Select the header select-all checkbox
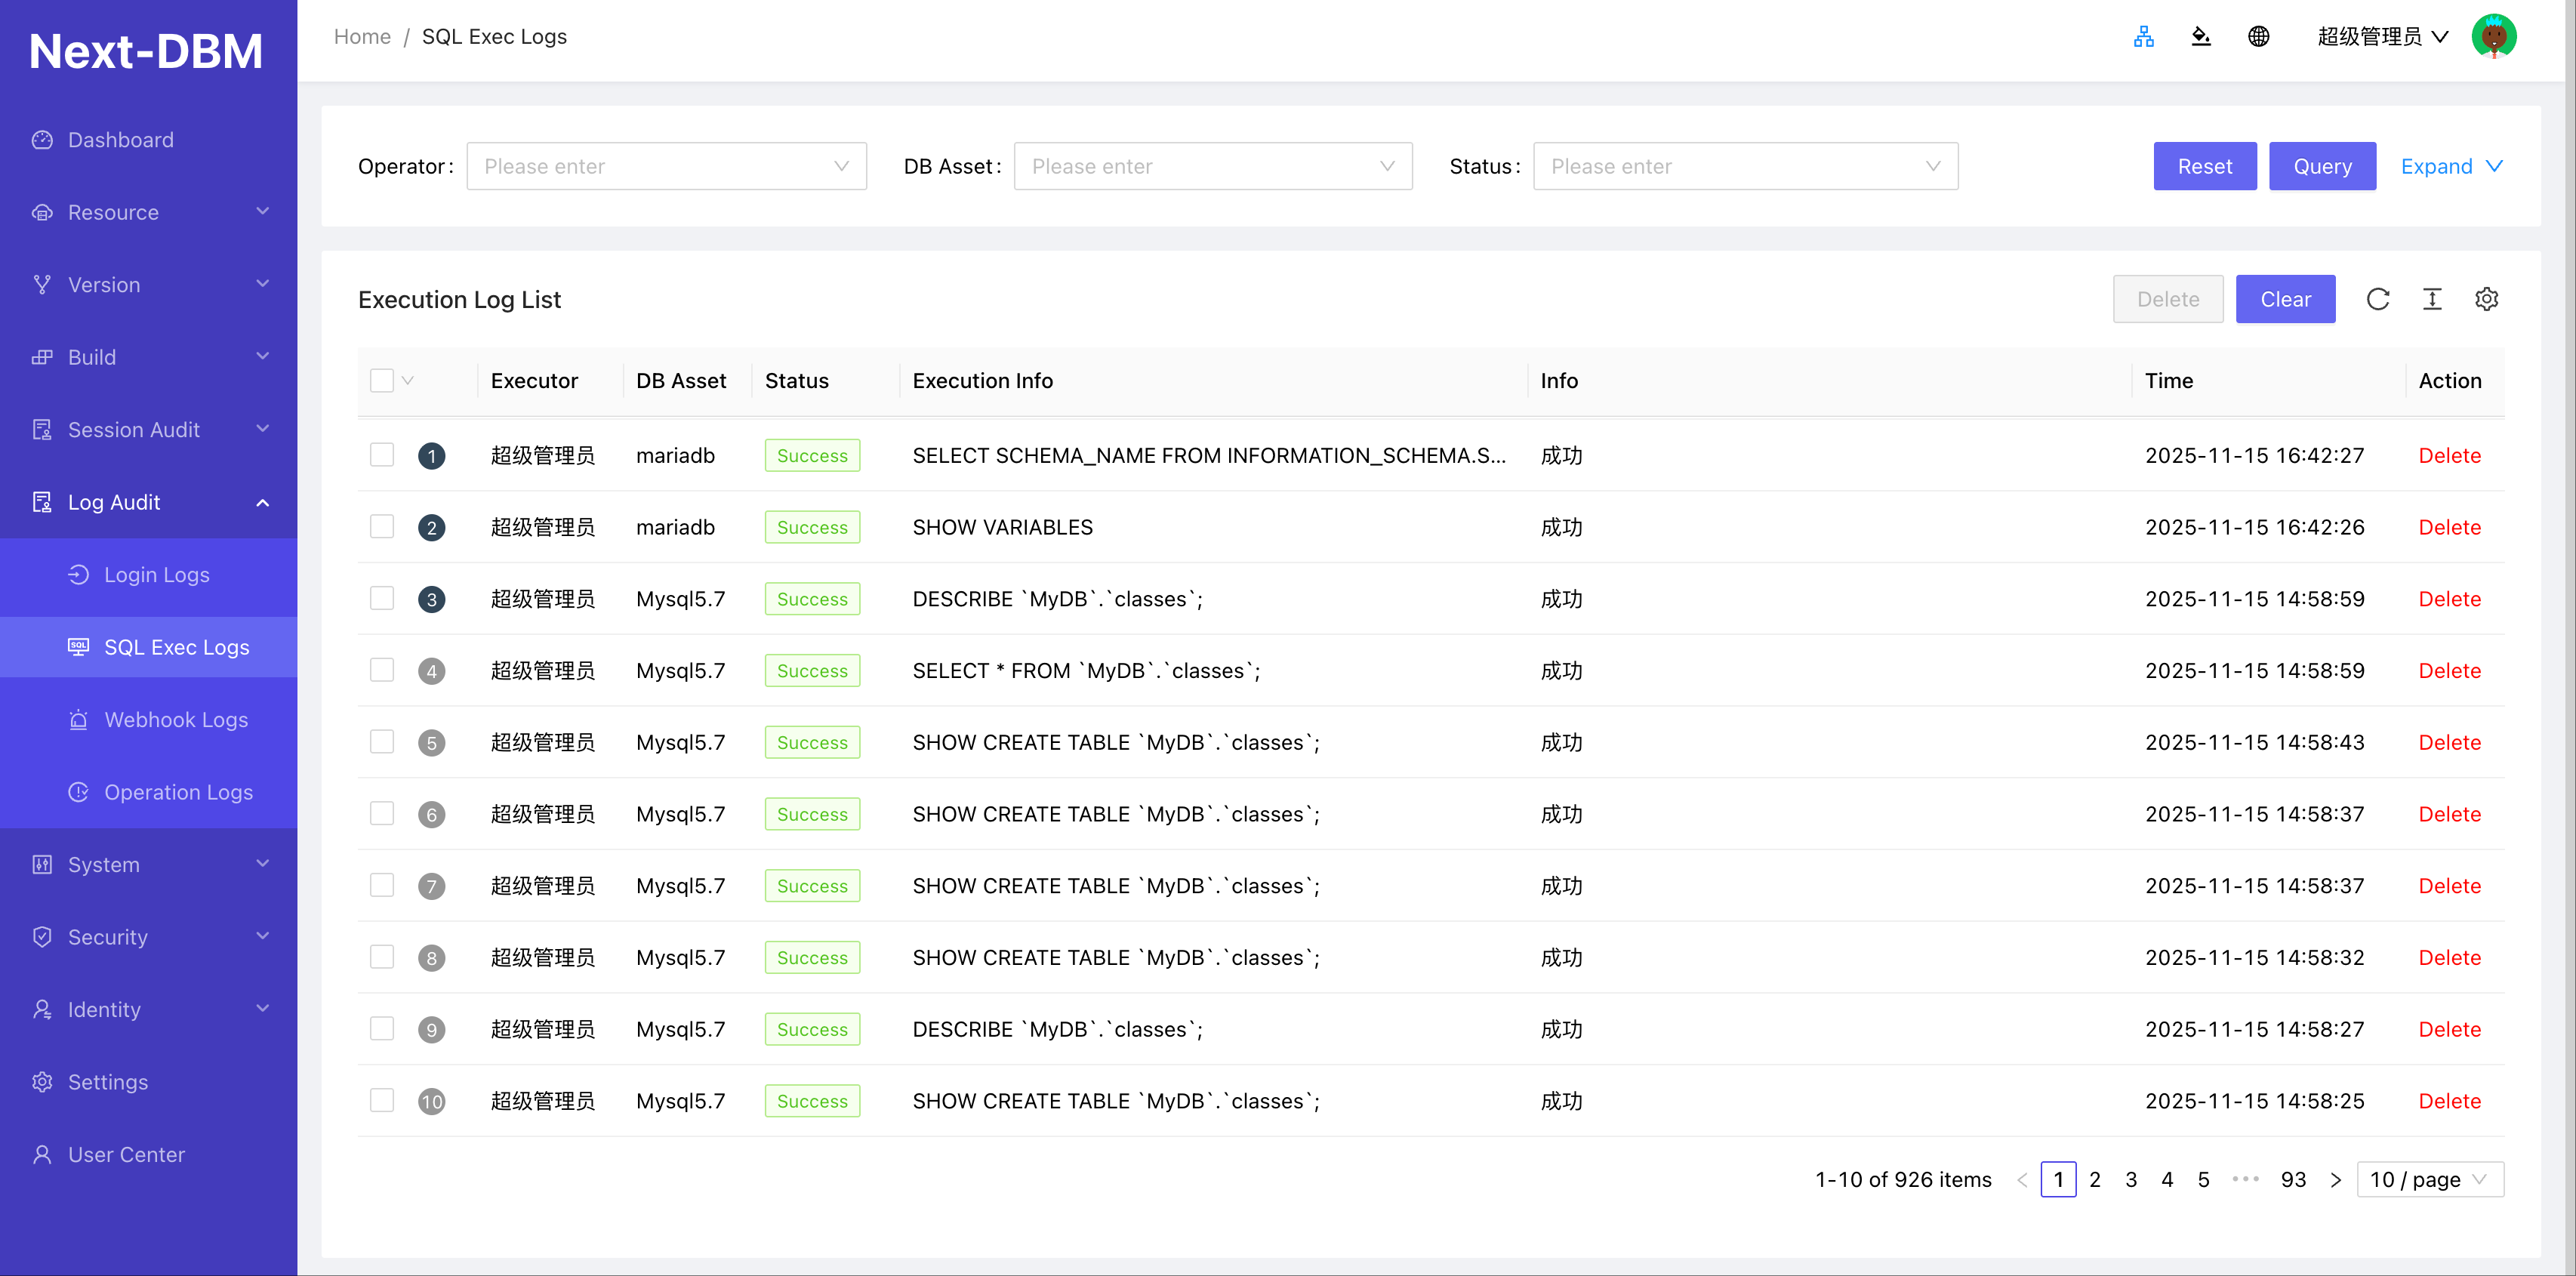This screenshot has width=2576, height=1276. (382, 380)
